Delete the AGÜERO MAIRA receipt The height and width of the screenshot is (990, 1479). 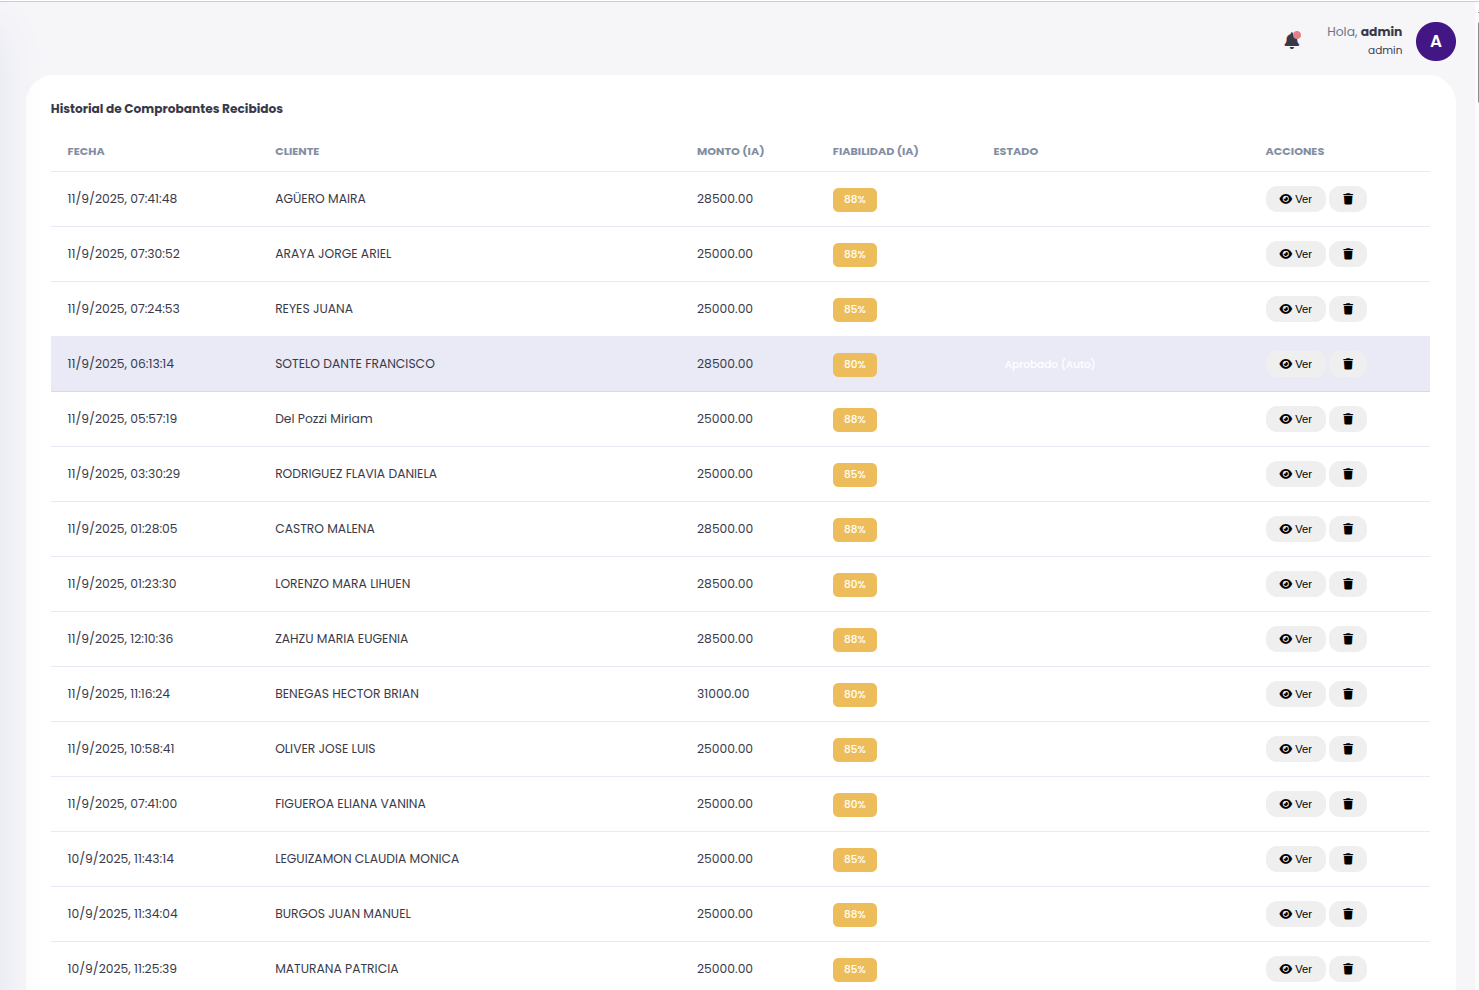[x=1347, y=199]
